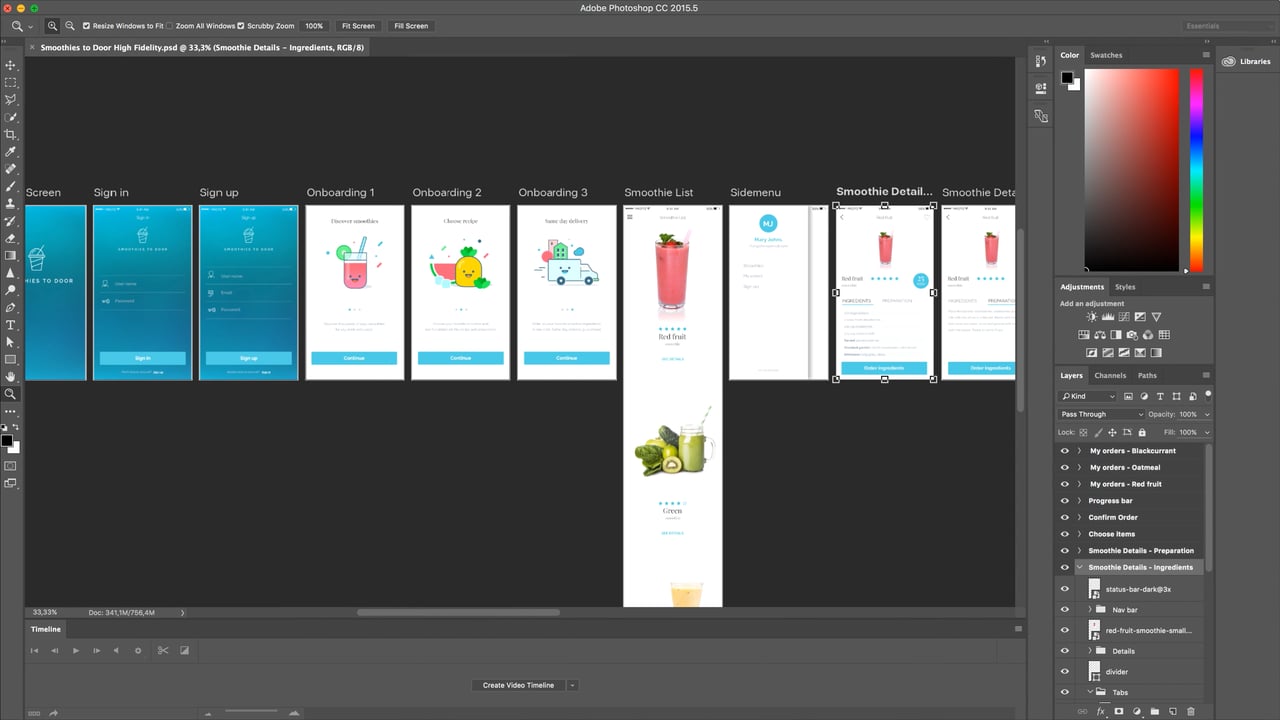
Task: Enable Zoom All Windows checkbox
Action: point(170,26)
